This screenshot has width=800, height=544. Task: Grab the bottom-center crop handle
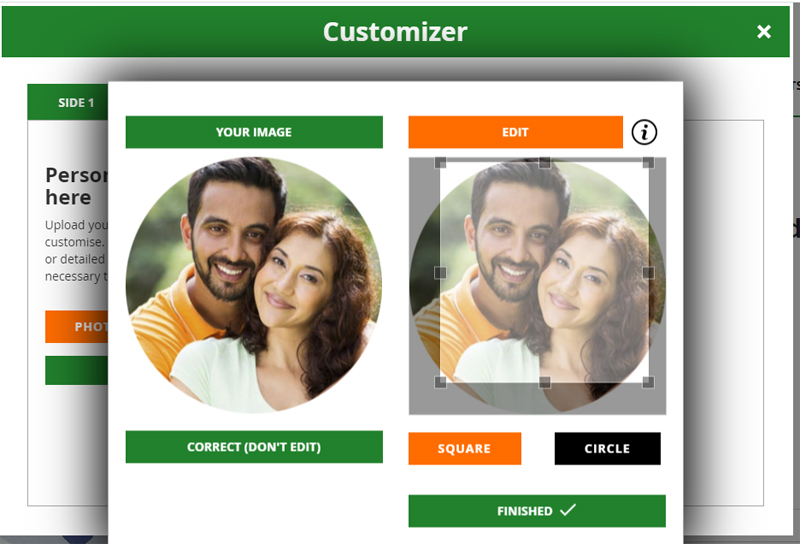(544, 382)
